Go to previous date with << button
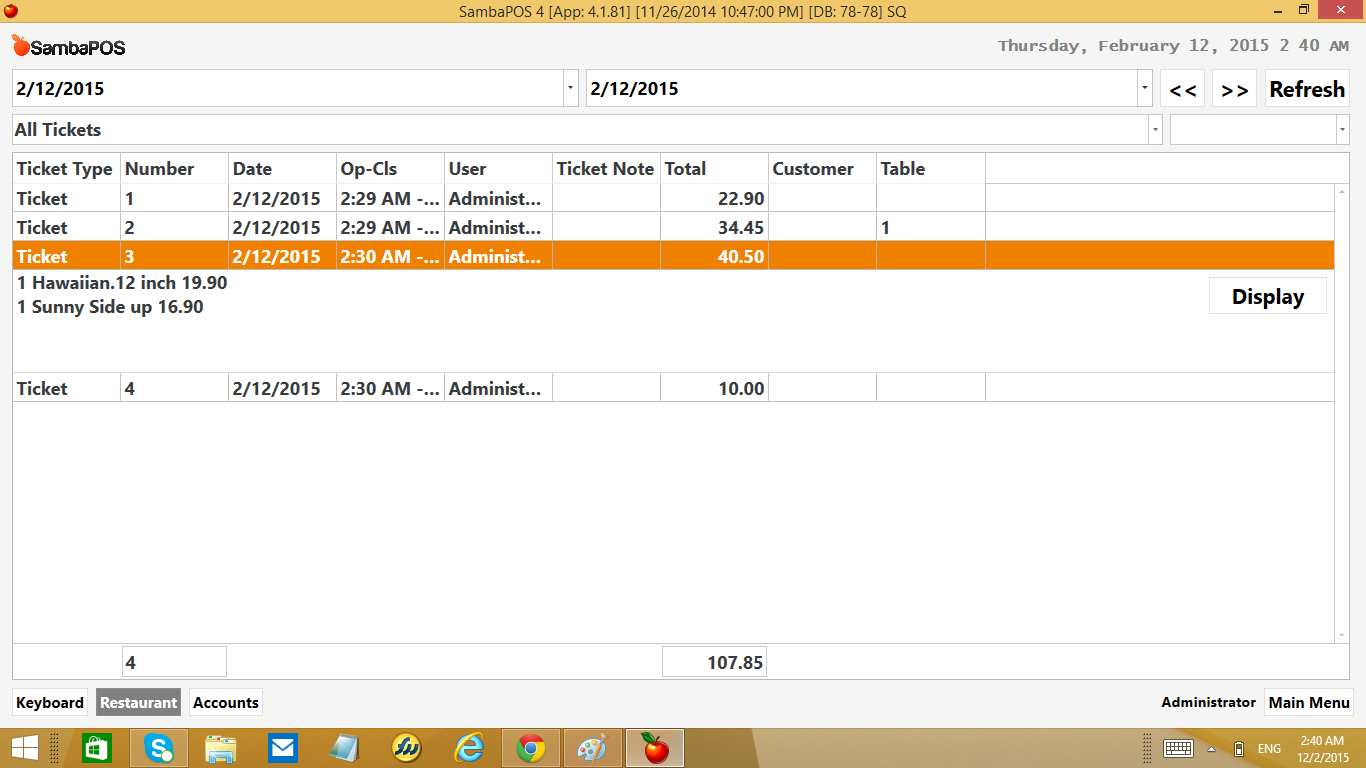 [x=1182, y=89]
